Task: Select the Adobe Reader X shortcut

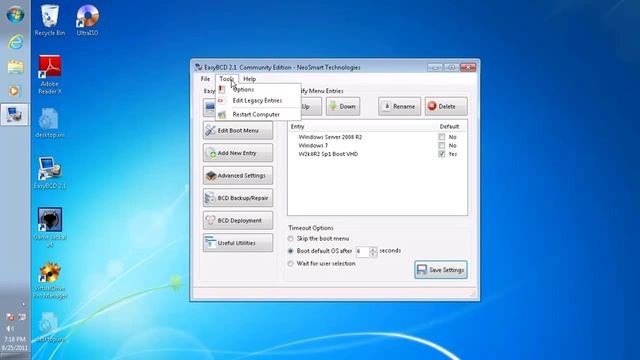Action: (x=49, y=75)
